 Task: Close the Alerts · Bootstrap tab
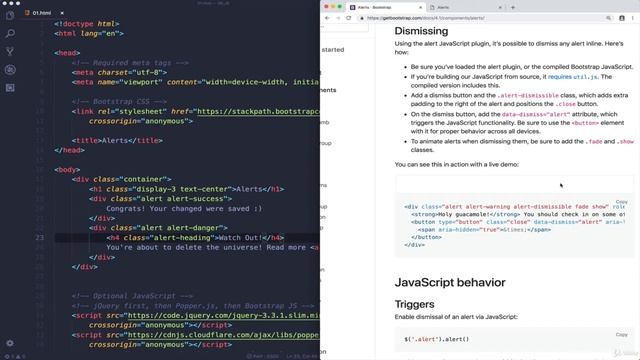[420, 7]
